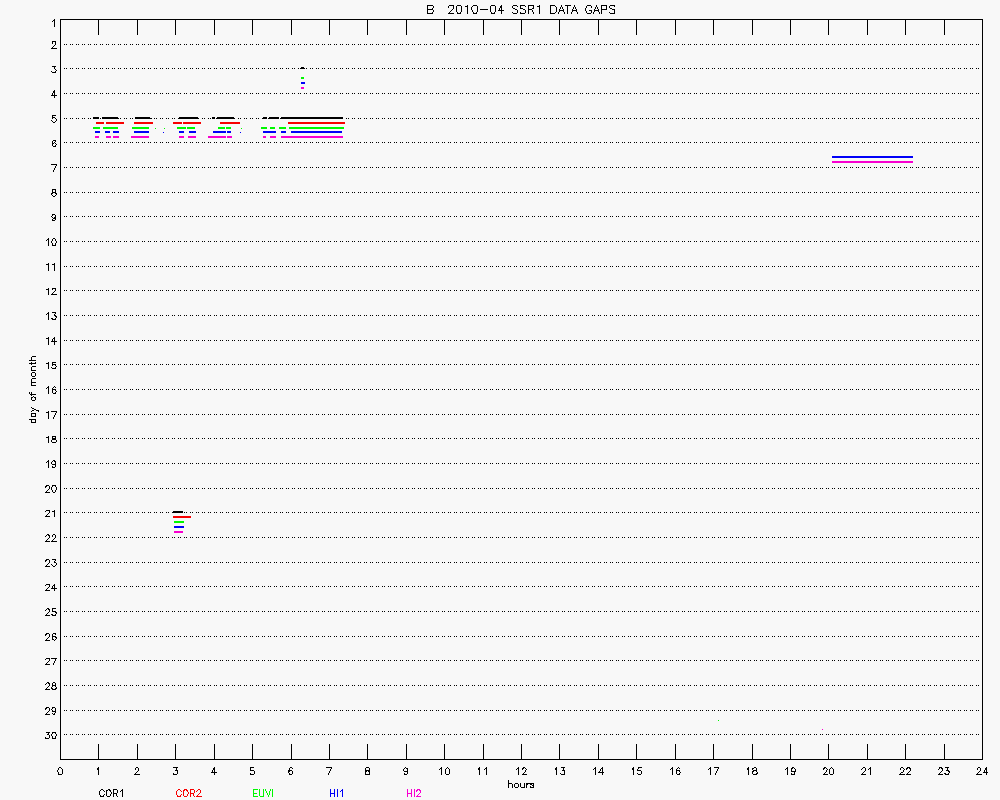Screen dimensions: 1000x800
Task: Click the day 1 label on the y-axis
Action: [50, 20]
